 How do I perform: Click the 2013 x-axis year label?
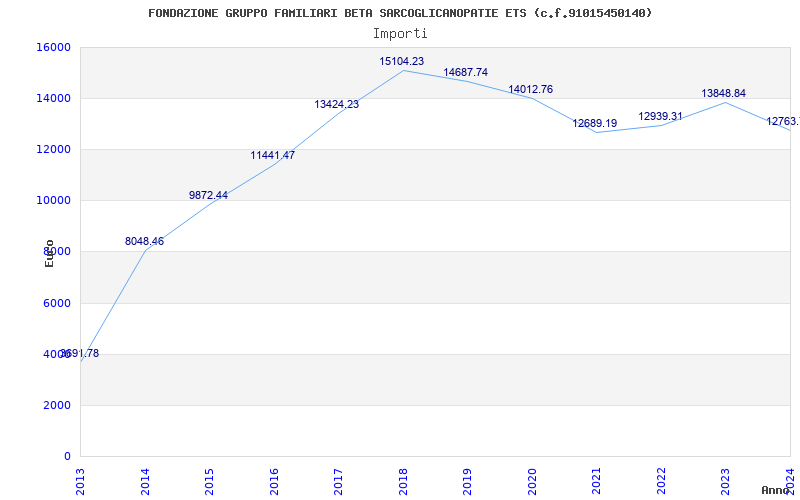81,482
